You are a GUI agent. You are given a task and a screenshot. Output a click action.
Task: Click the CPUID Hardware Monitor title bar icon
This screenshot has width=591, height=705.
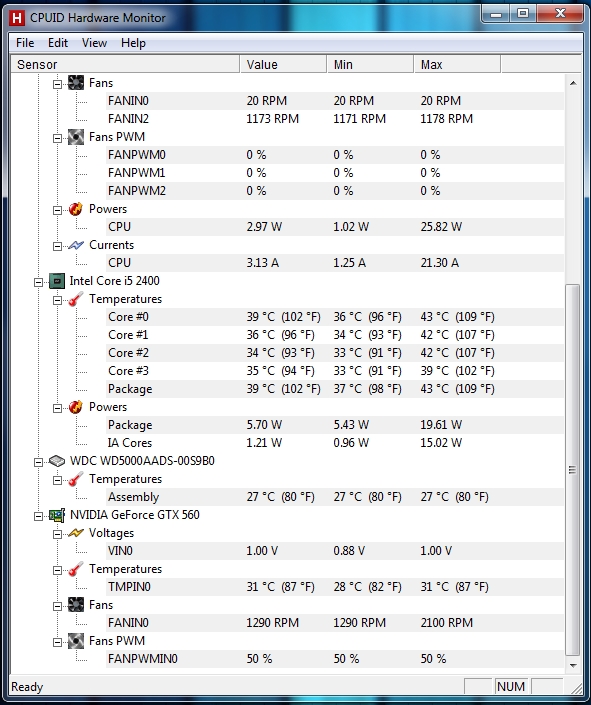coord(17,18)
